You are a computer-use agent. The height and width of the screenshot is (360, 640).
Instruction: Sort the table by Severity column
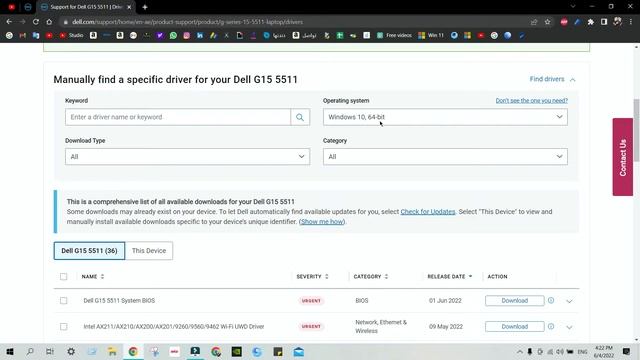click(312, 277)
